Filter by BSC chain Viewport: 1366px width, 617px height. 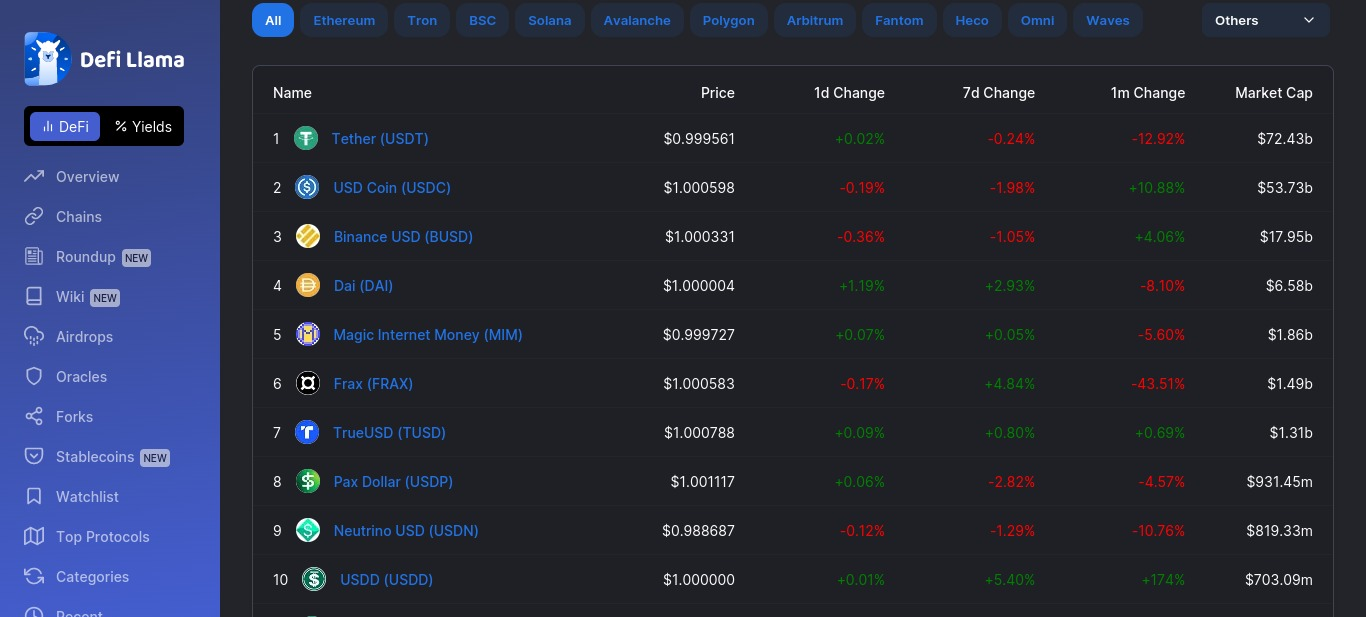[x=482, y=20]
